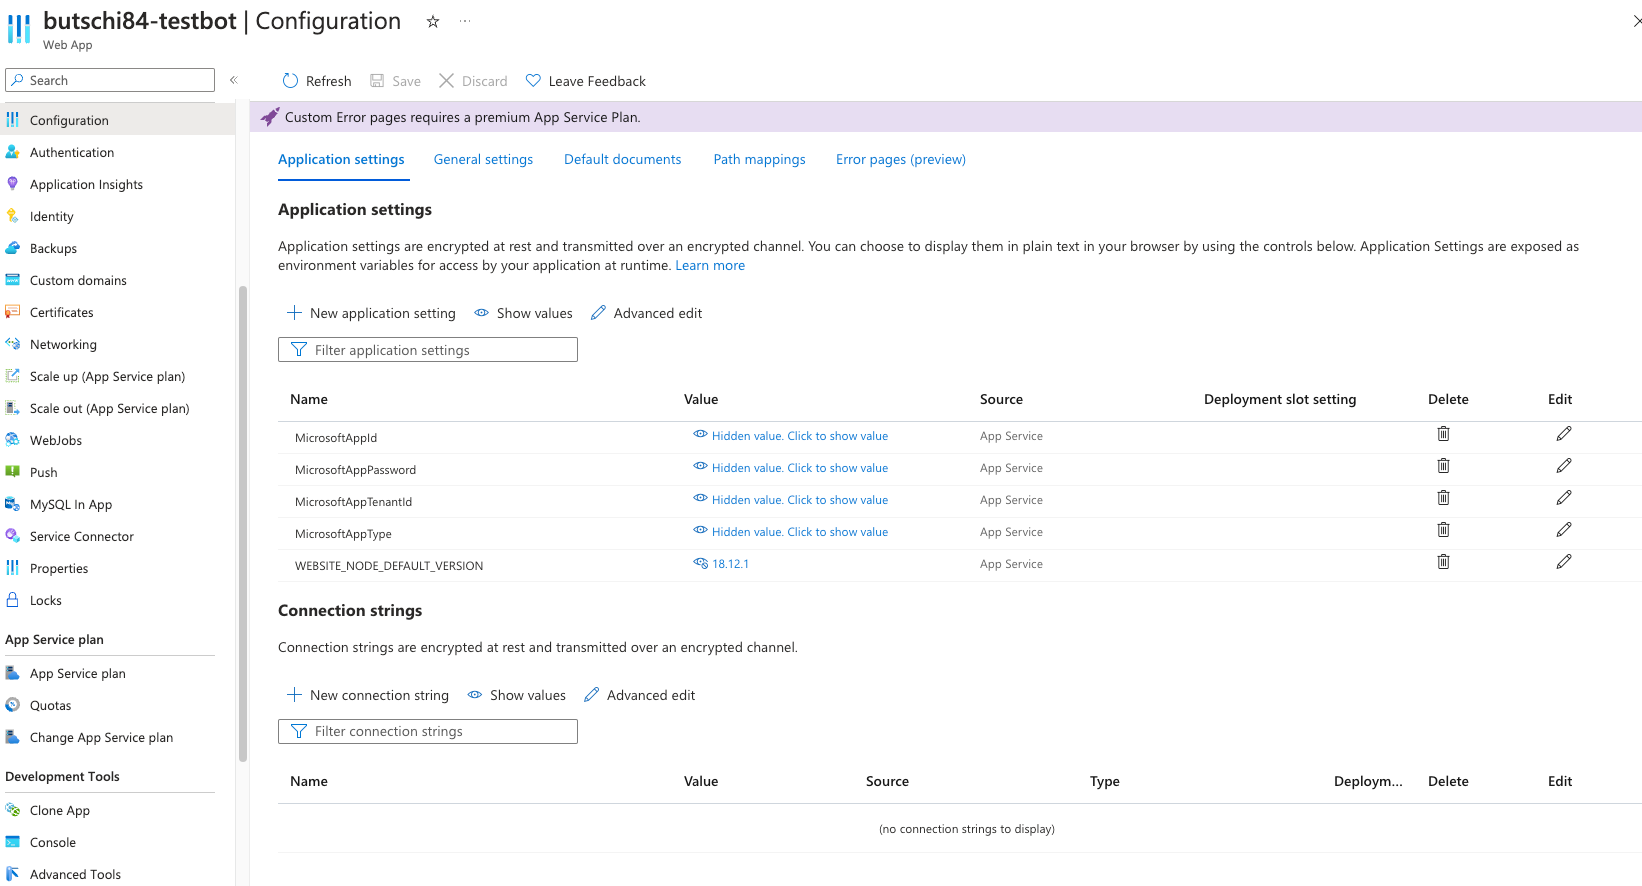The width and height of the screenshot is (1642, 886).
Task: Open Custom domains in the sidebar
Action: point(78,280)
